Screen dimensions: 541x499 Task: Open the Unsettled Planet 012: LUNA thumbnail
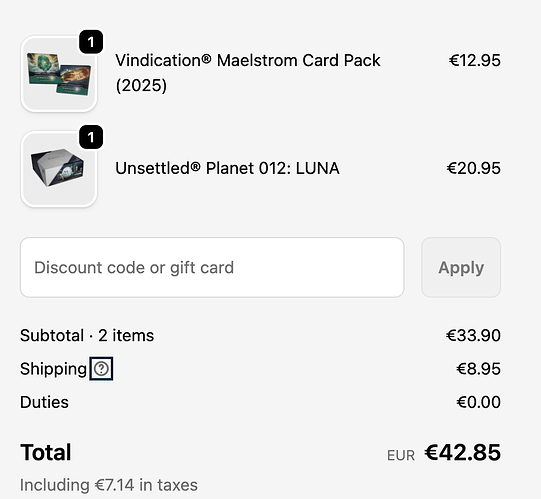tap(59, 169)
